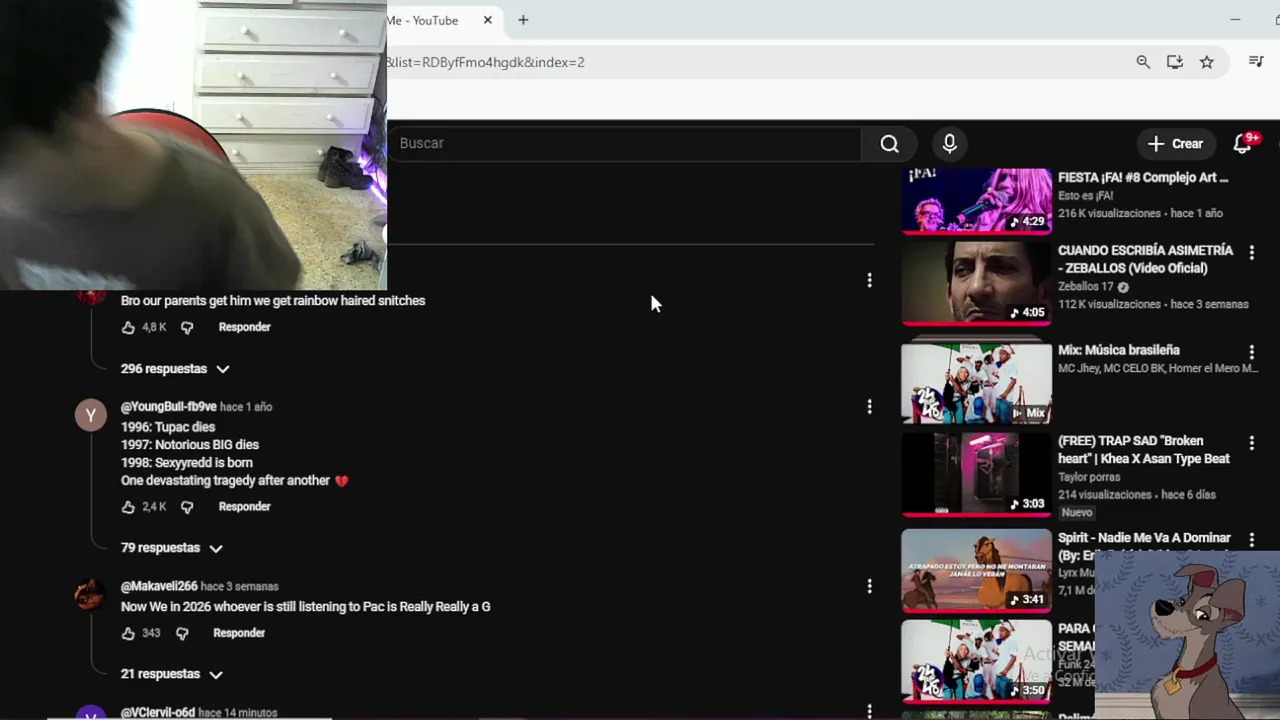Minimize the browser window

click(1235, 20)
